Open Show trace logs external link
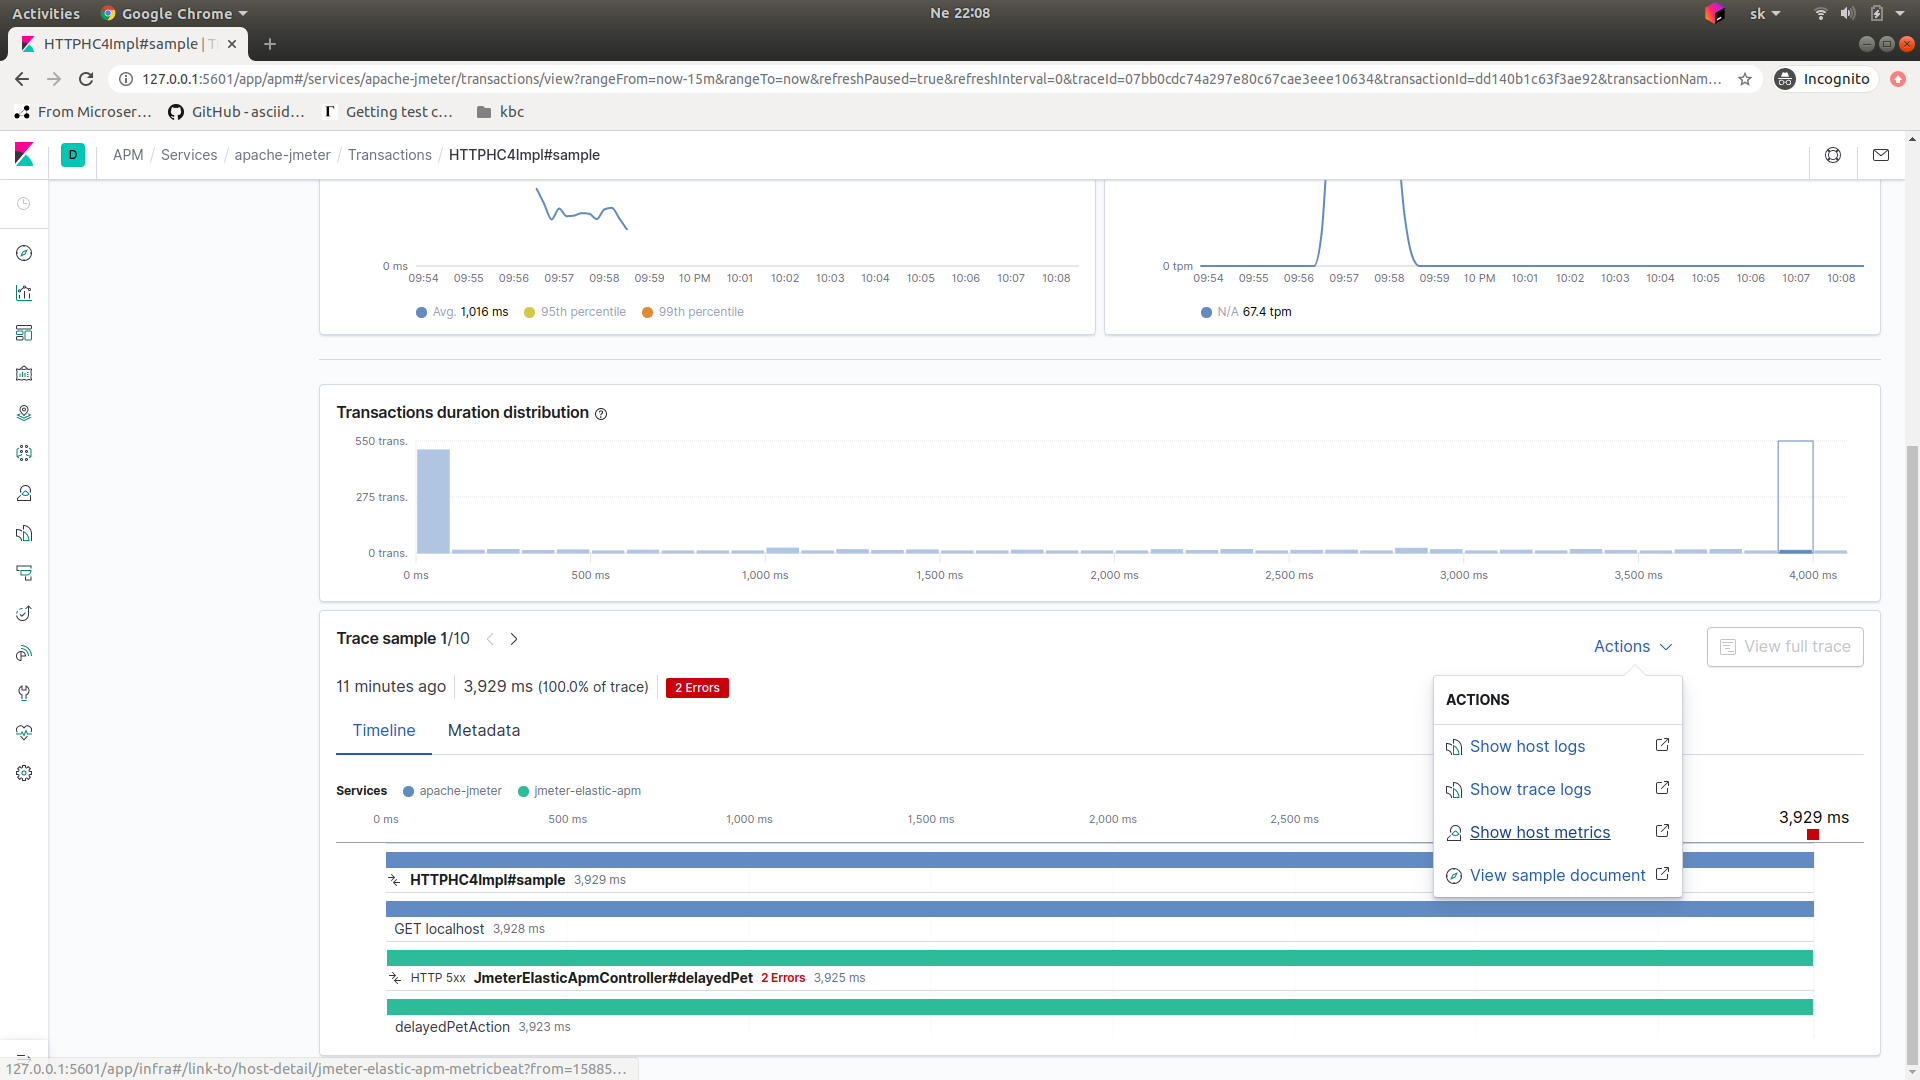This screenshot has height=1080, width=1920. tap(1662, 789)
